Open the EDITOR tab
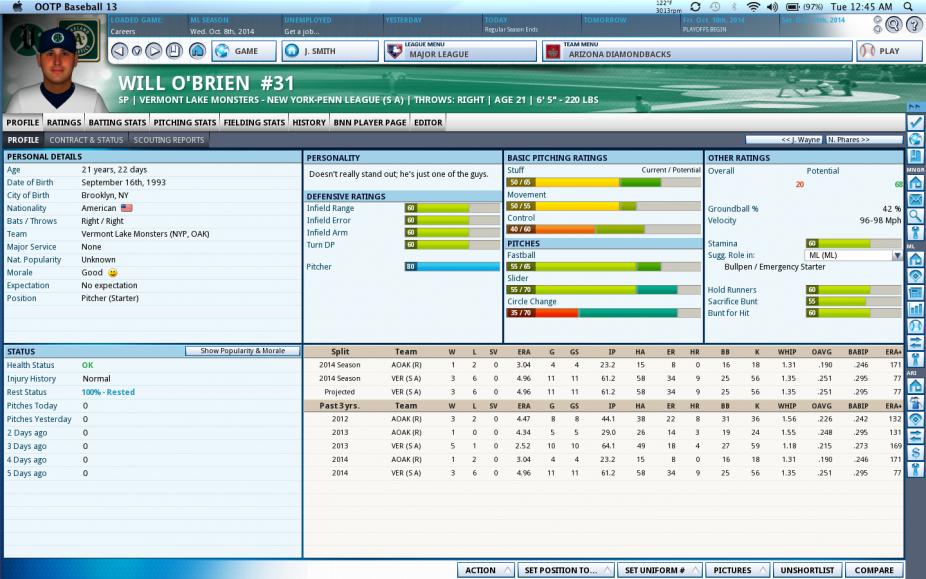Viewport: 926px width, 579px height. (428, 122)
